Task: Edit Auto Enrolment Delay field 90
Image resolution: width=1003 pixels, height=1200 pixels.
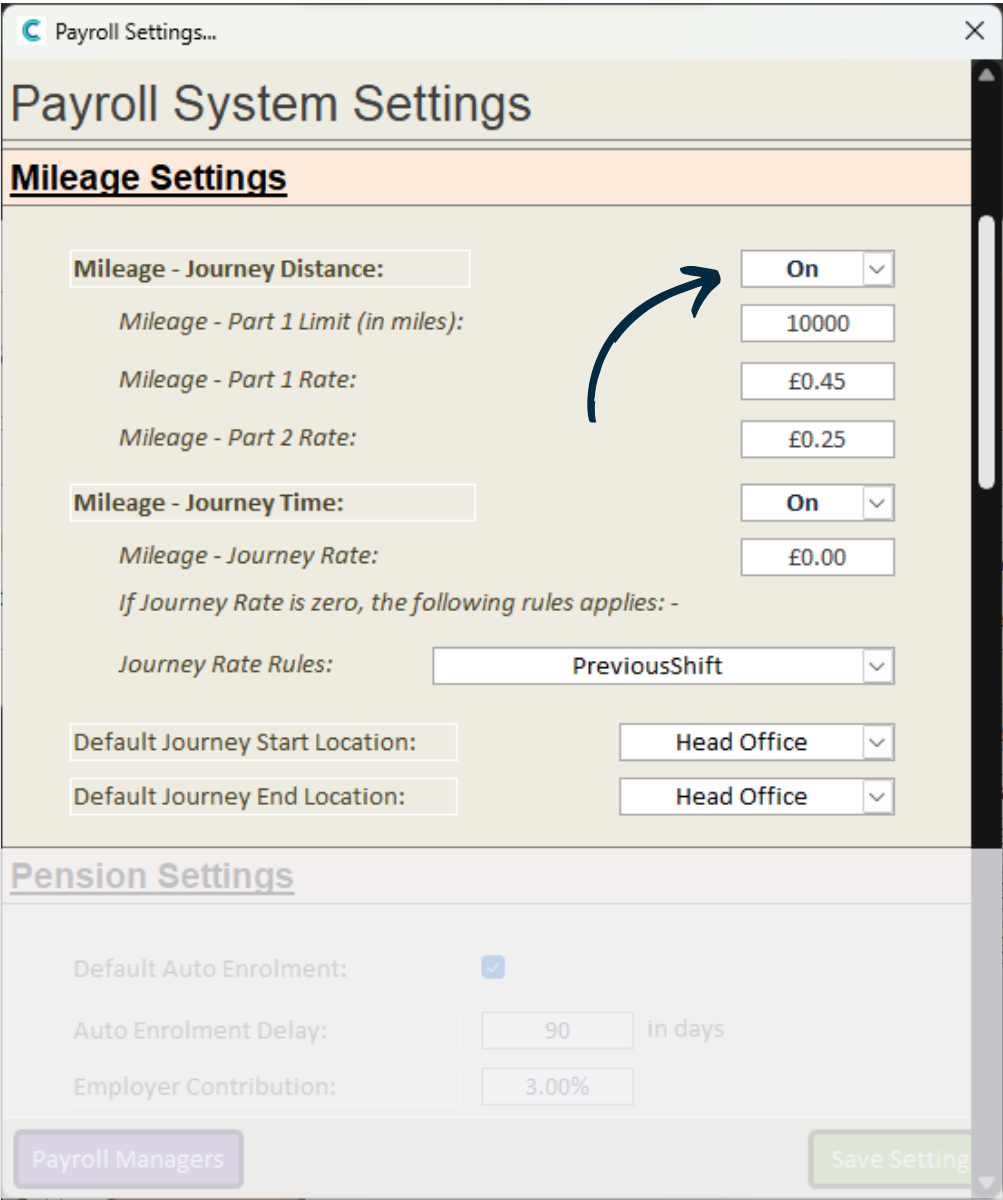Action: click(x=557, y=1030)
